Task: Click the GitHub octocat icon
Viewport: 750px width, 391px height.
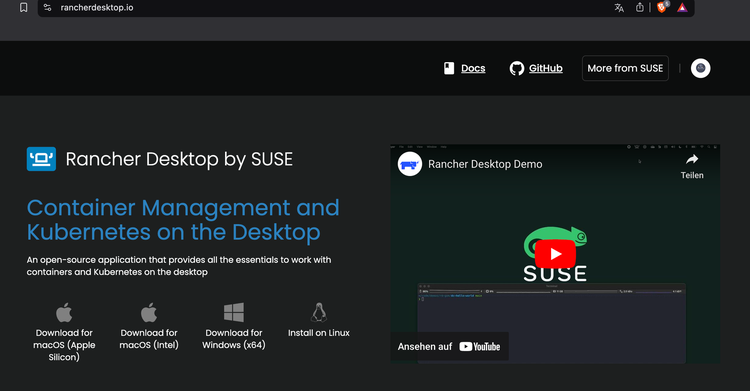Action: point(517,68)
